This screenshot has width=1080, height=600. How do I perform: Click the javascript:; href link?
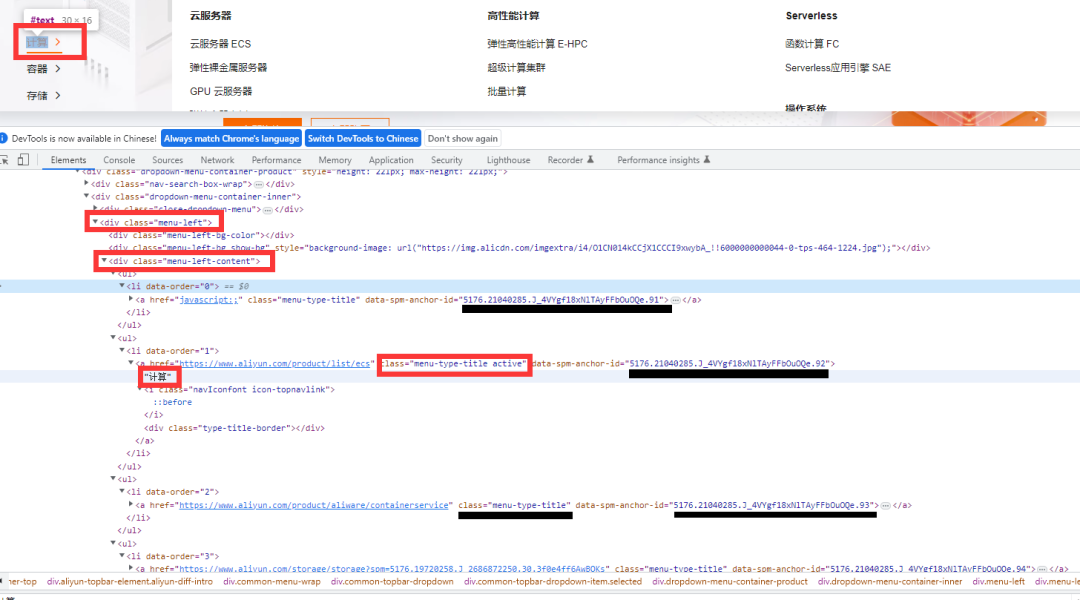[209, 300]
